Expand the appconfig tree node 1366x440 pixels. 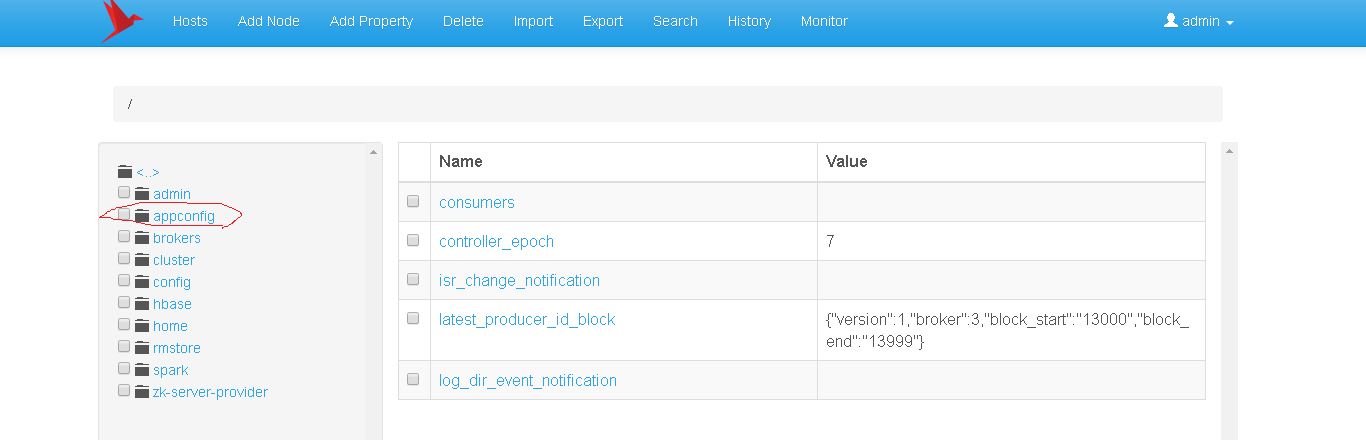pos(184,216)
